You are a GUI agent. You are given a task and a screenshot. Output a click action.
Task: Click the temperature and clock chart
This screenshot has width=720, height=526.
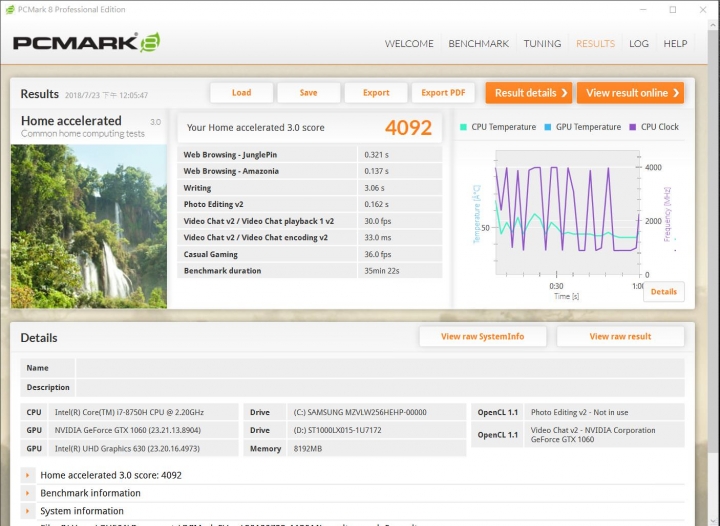tap(567, 213)
